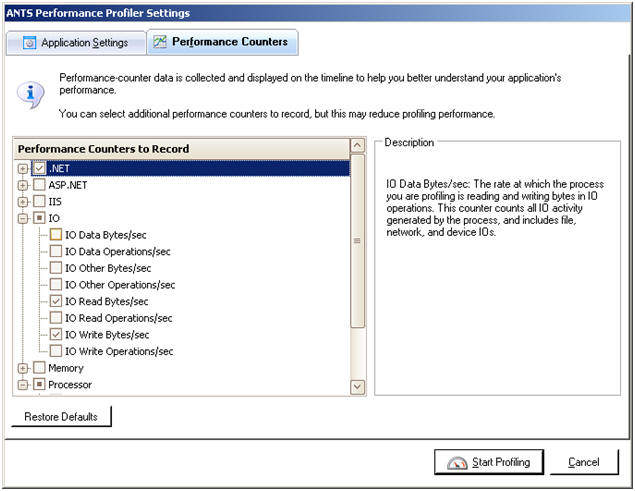Select IO Data Bytes/sec label
This screenshot has height=491, width=635.
tap(106, 235)
